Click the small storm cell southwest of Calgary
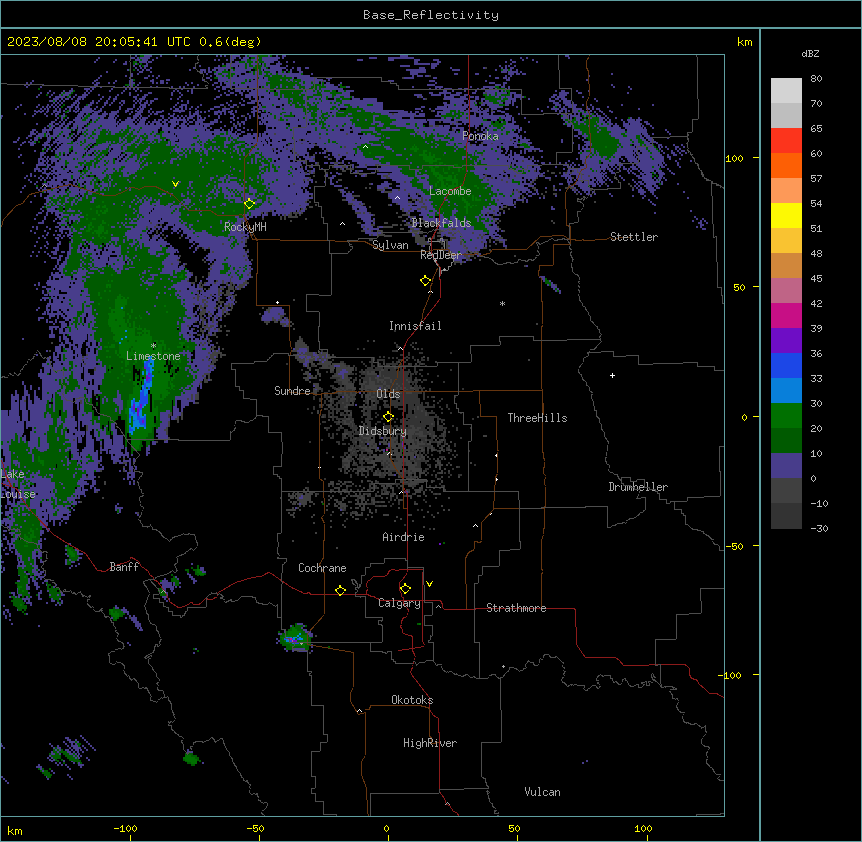The image size is (862, 842). coord(296,639)
